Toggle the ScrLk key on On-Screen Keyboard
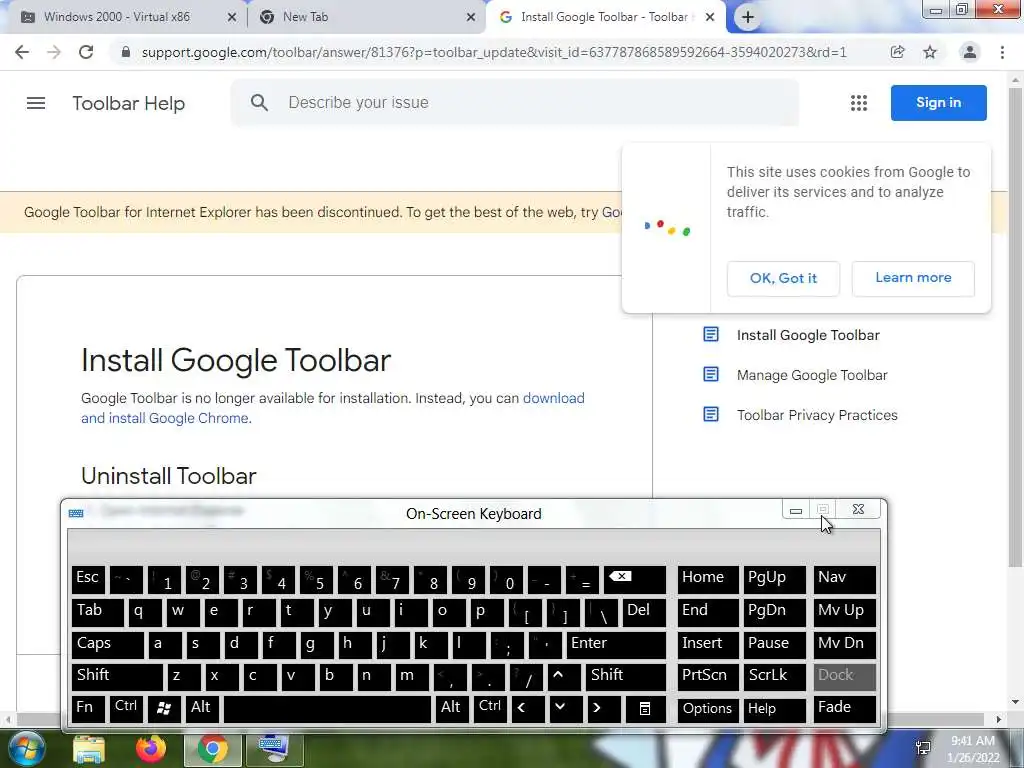The image size is (1024, 768). [x=775, y=677]
